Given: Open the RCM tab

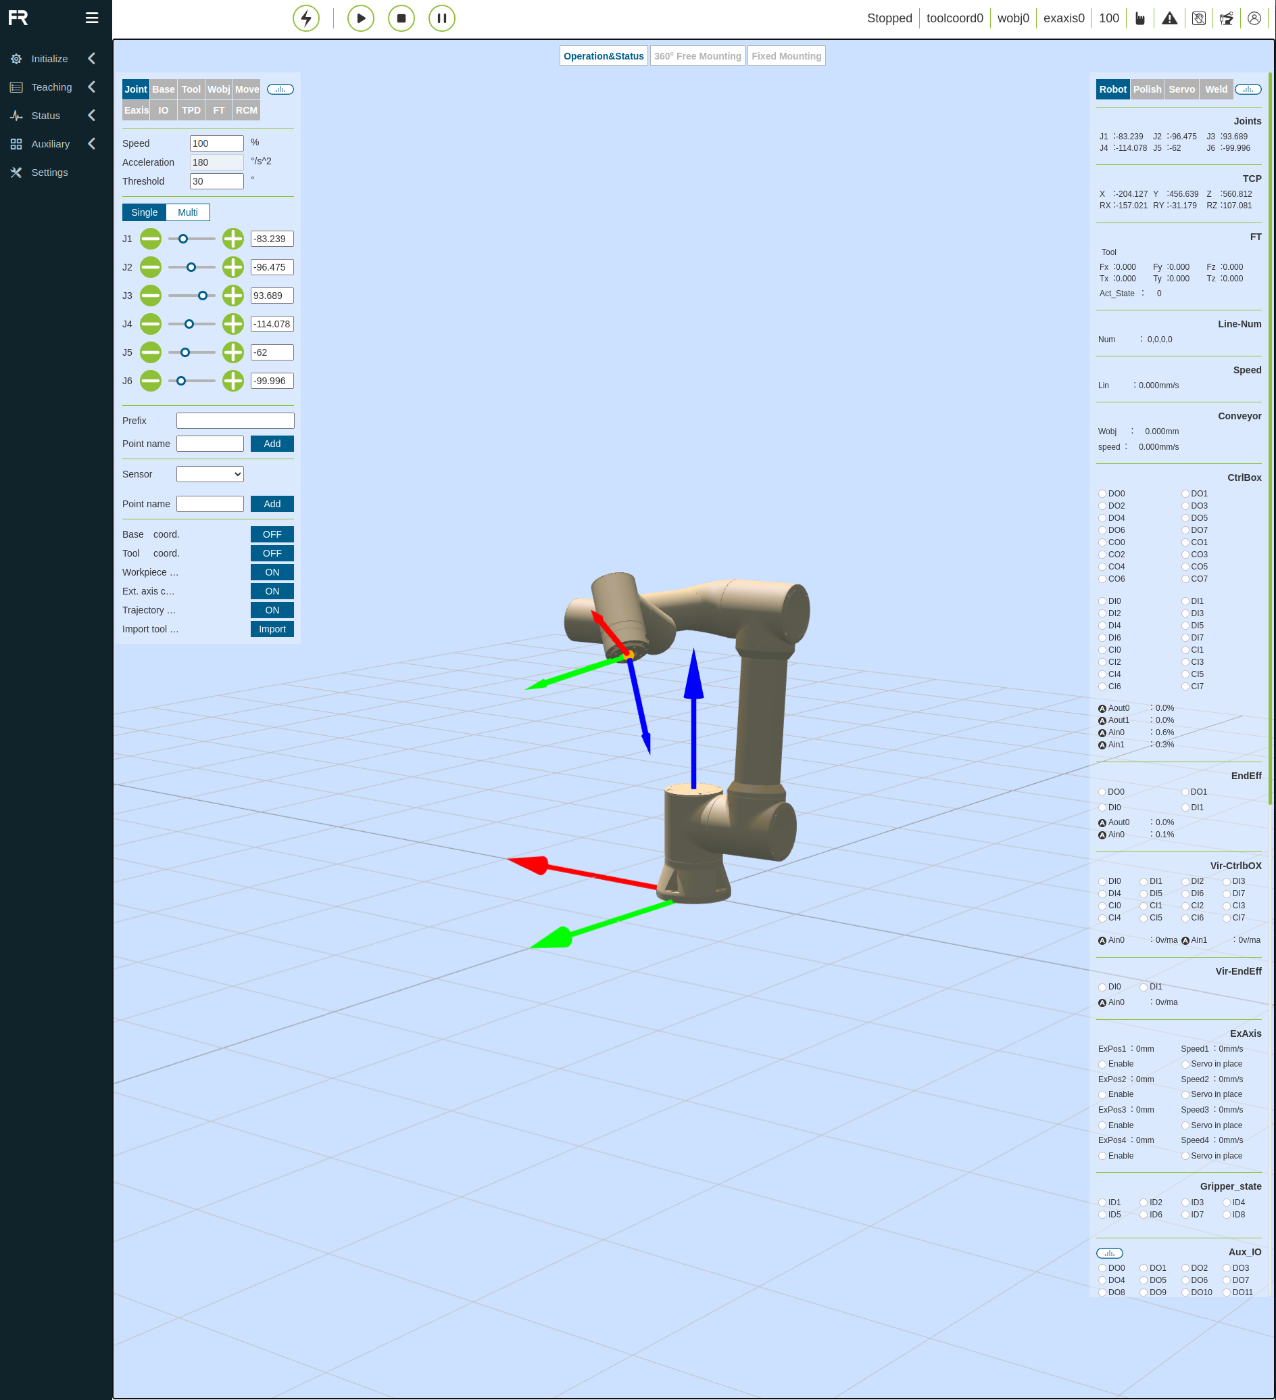Looking at the screenshot, I should coord(247,110).
